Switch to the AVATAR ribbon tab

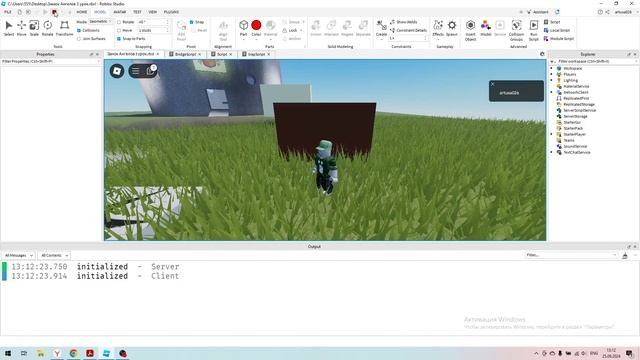pos(120,12)
